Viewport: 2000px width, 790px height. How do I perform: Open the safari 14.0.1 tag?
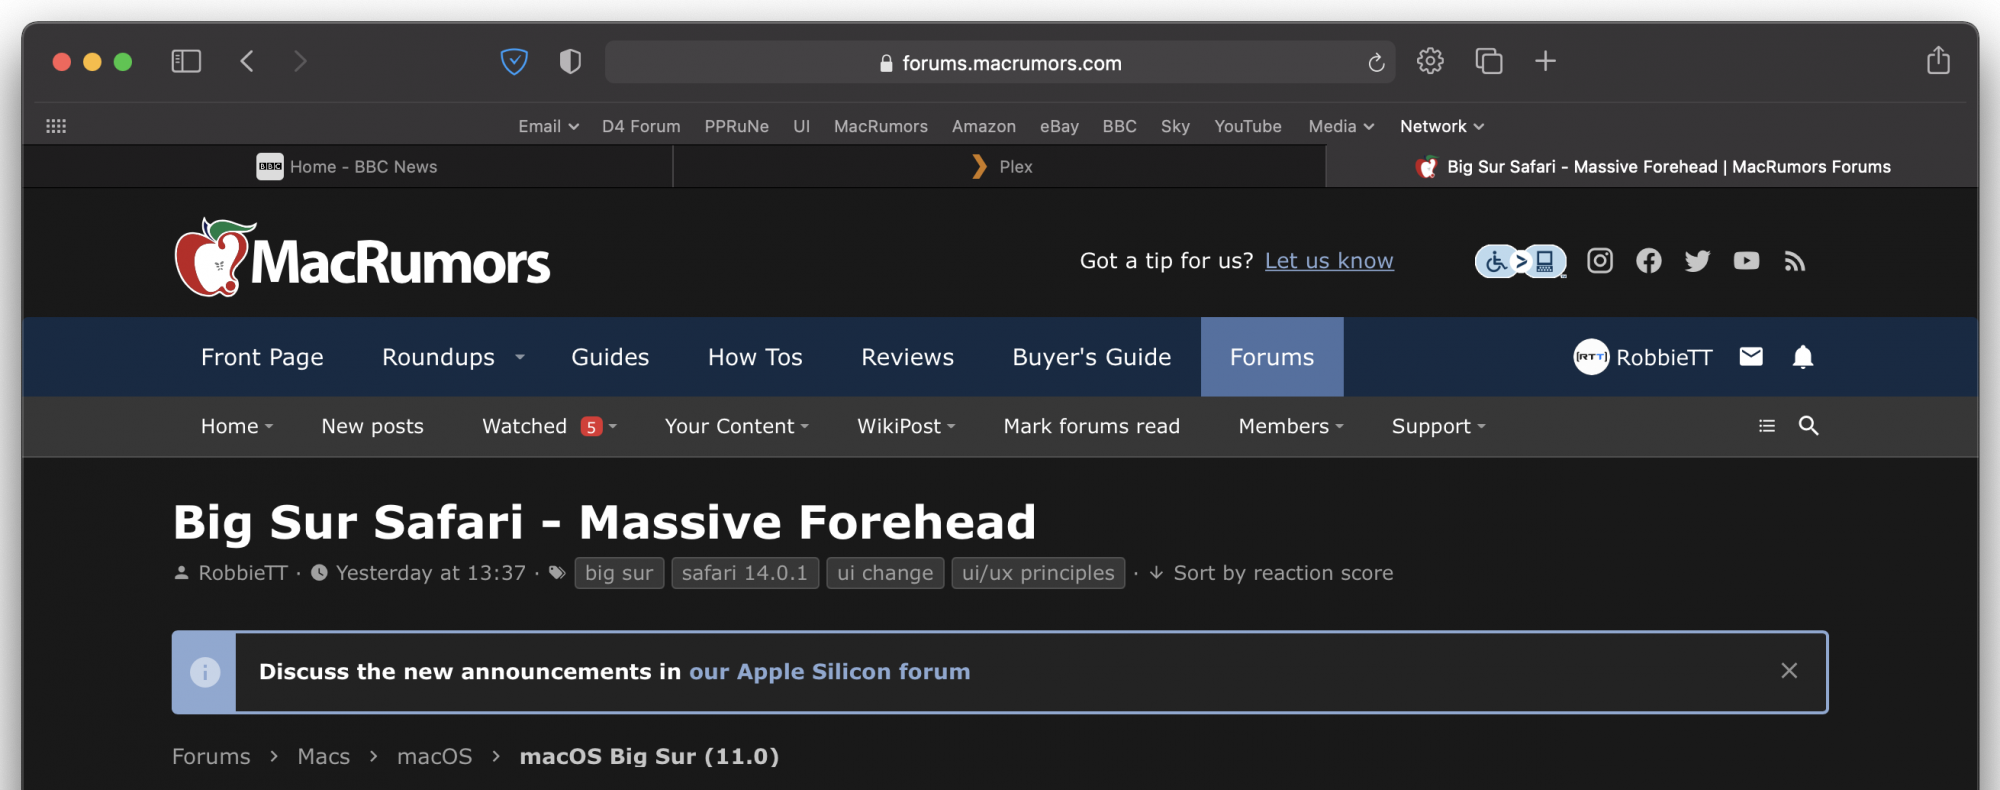pos(745,573)
